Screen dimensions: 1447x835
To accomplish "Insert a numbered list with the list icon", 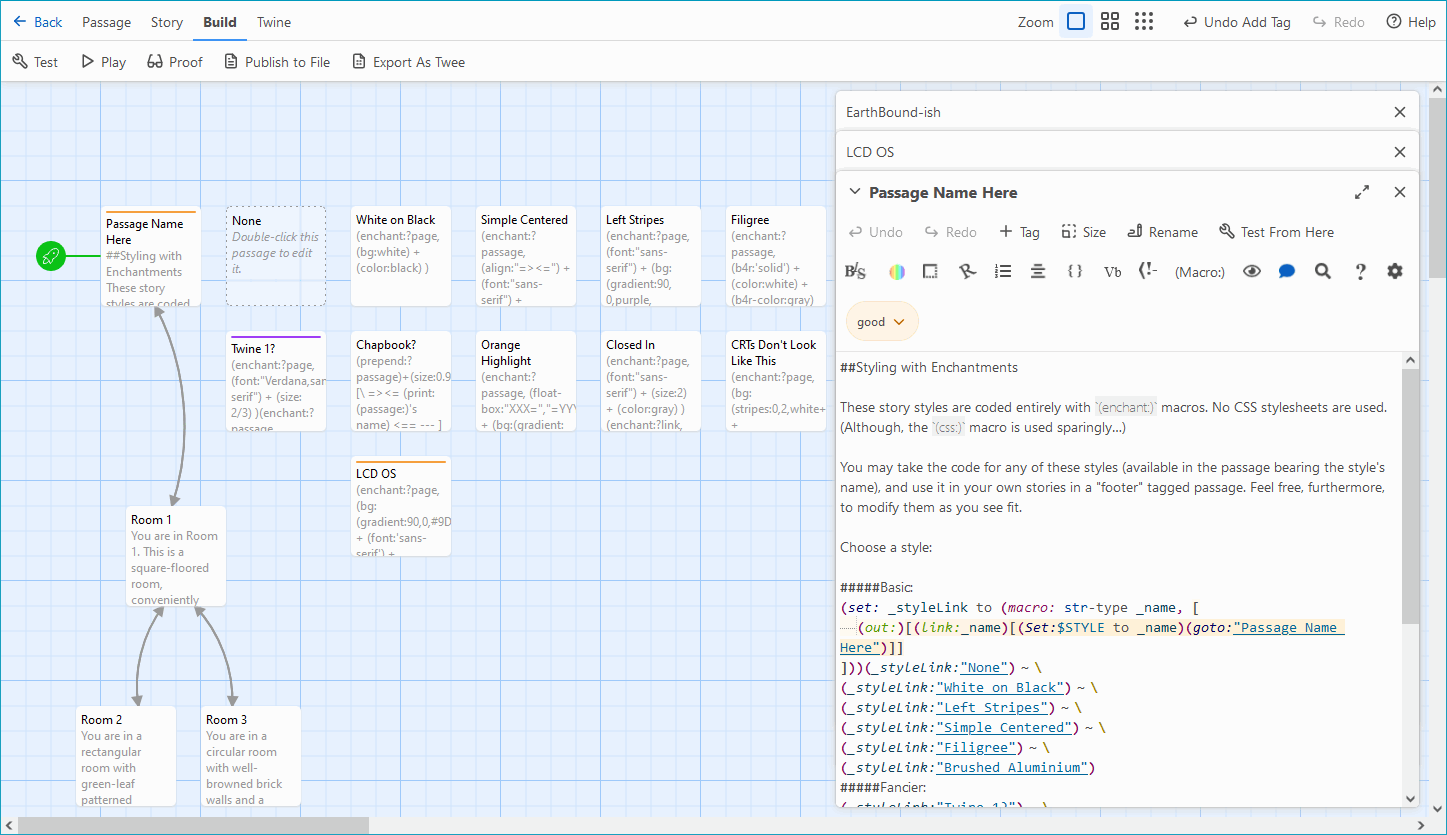I will pyautogui.click(x=1003, y=270).
